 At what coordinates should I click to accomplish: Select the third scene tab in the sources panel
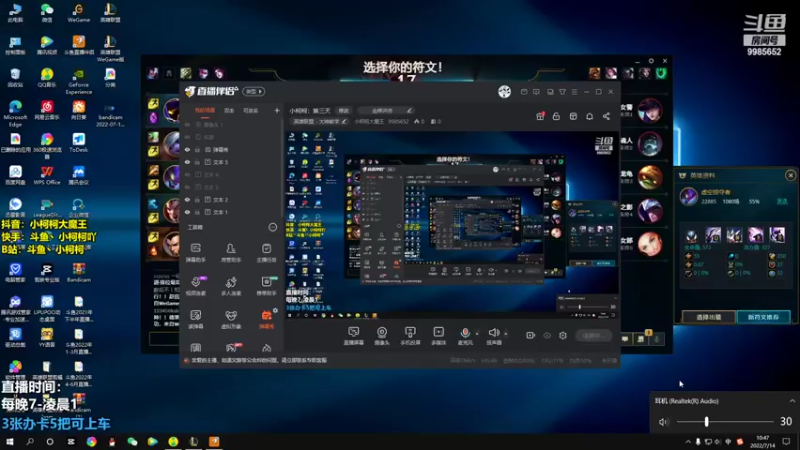tap(251, 110)
